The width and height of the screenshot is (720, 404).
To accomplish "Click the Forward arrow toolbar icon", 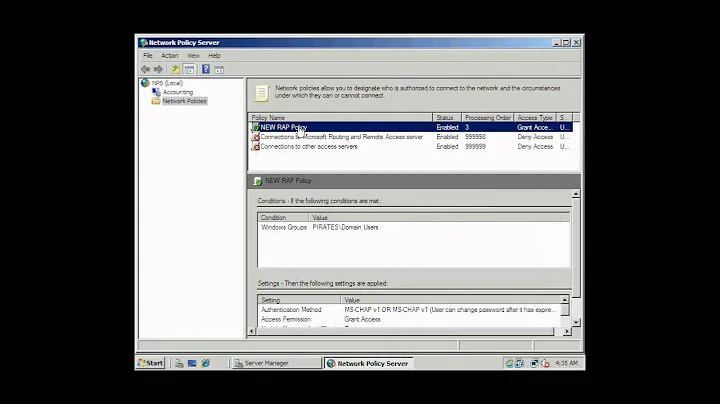I will click(x=158, y=69).
